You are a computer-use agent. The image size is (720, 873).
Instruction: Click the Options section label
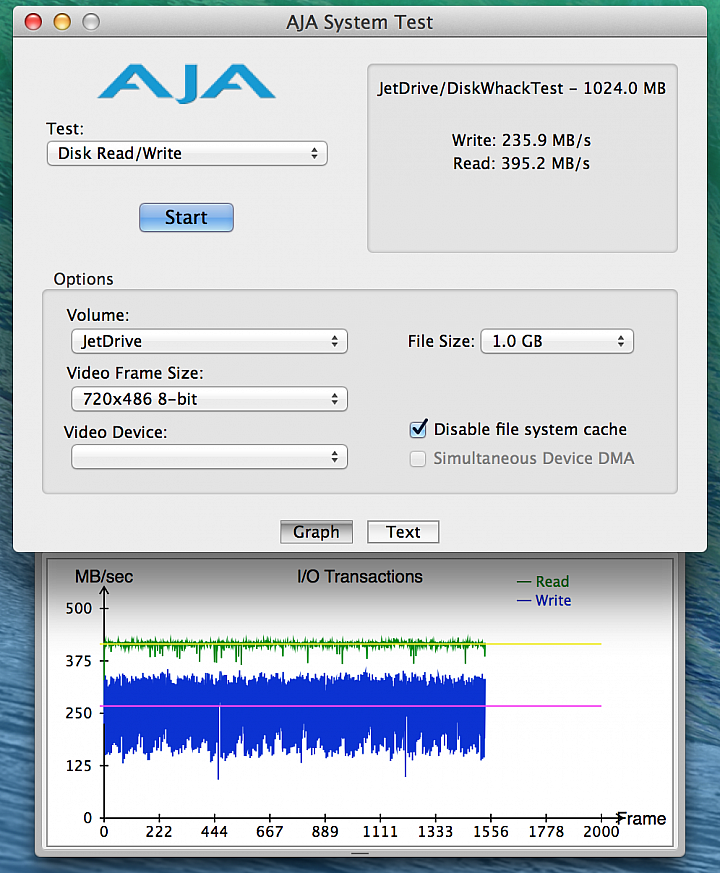coord(84,279)
